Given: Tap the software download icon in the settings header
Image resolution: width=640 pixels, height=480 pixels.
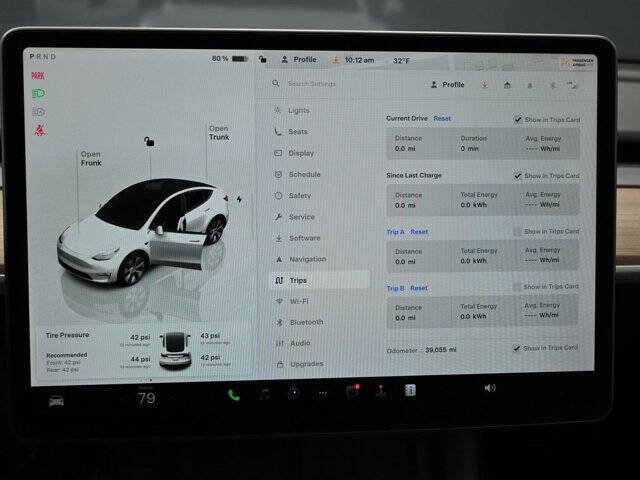Looking at the screenshot, I should pyautogui.click(x=484, y=85).
